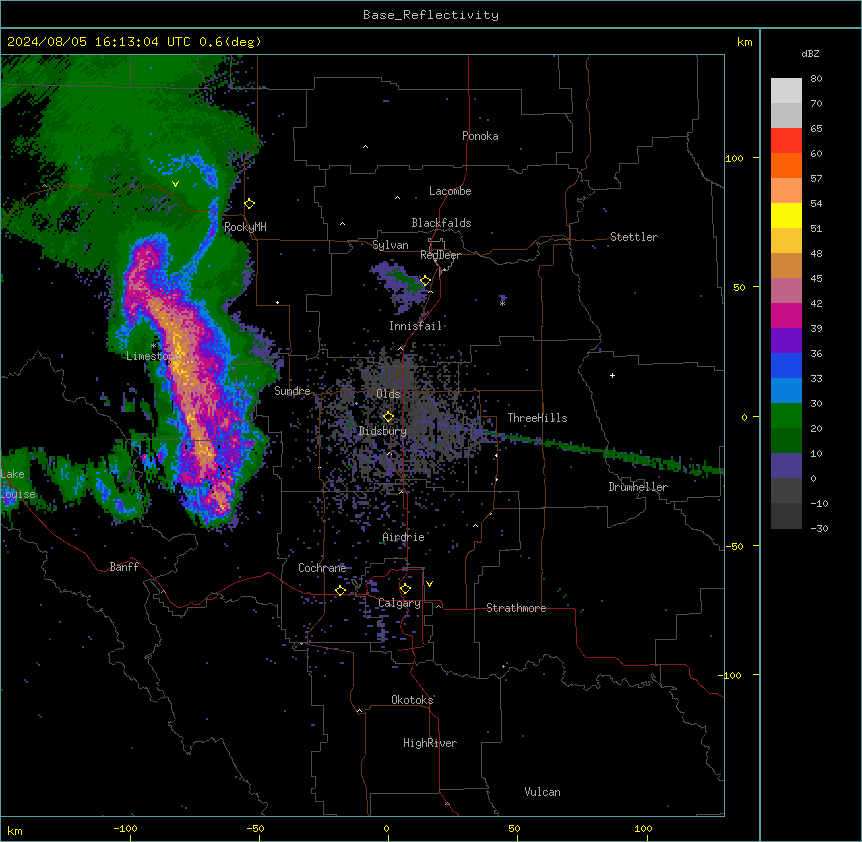Click the Lacombe city label
Viewport: 862px width, 842px height.
click(450, 191)
